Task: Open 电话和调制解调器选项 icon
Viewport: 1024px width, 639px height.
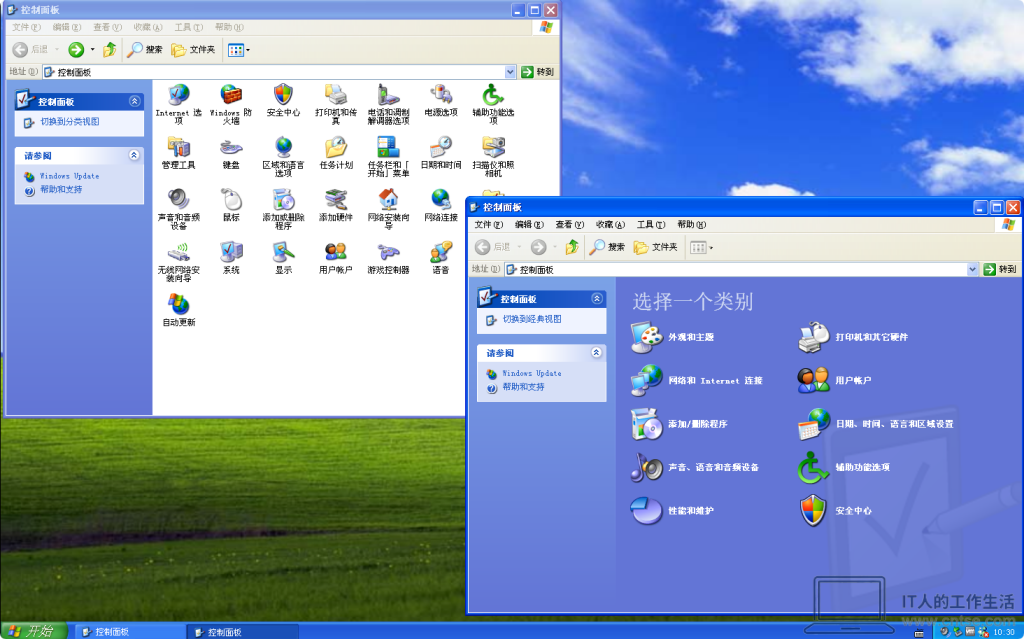Action: tap(389, 103)
